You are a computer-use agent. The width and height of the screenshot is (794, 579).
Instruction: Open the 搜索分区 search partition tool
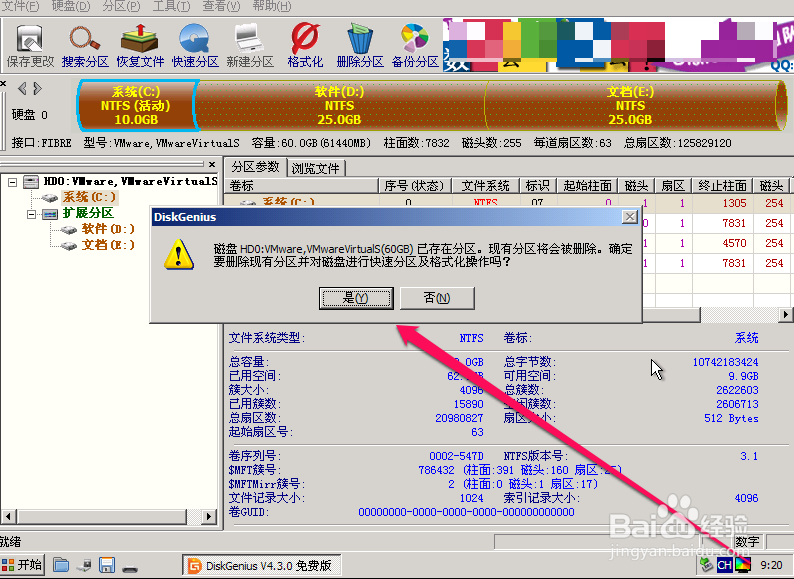point(85,45)
